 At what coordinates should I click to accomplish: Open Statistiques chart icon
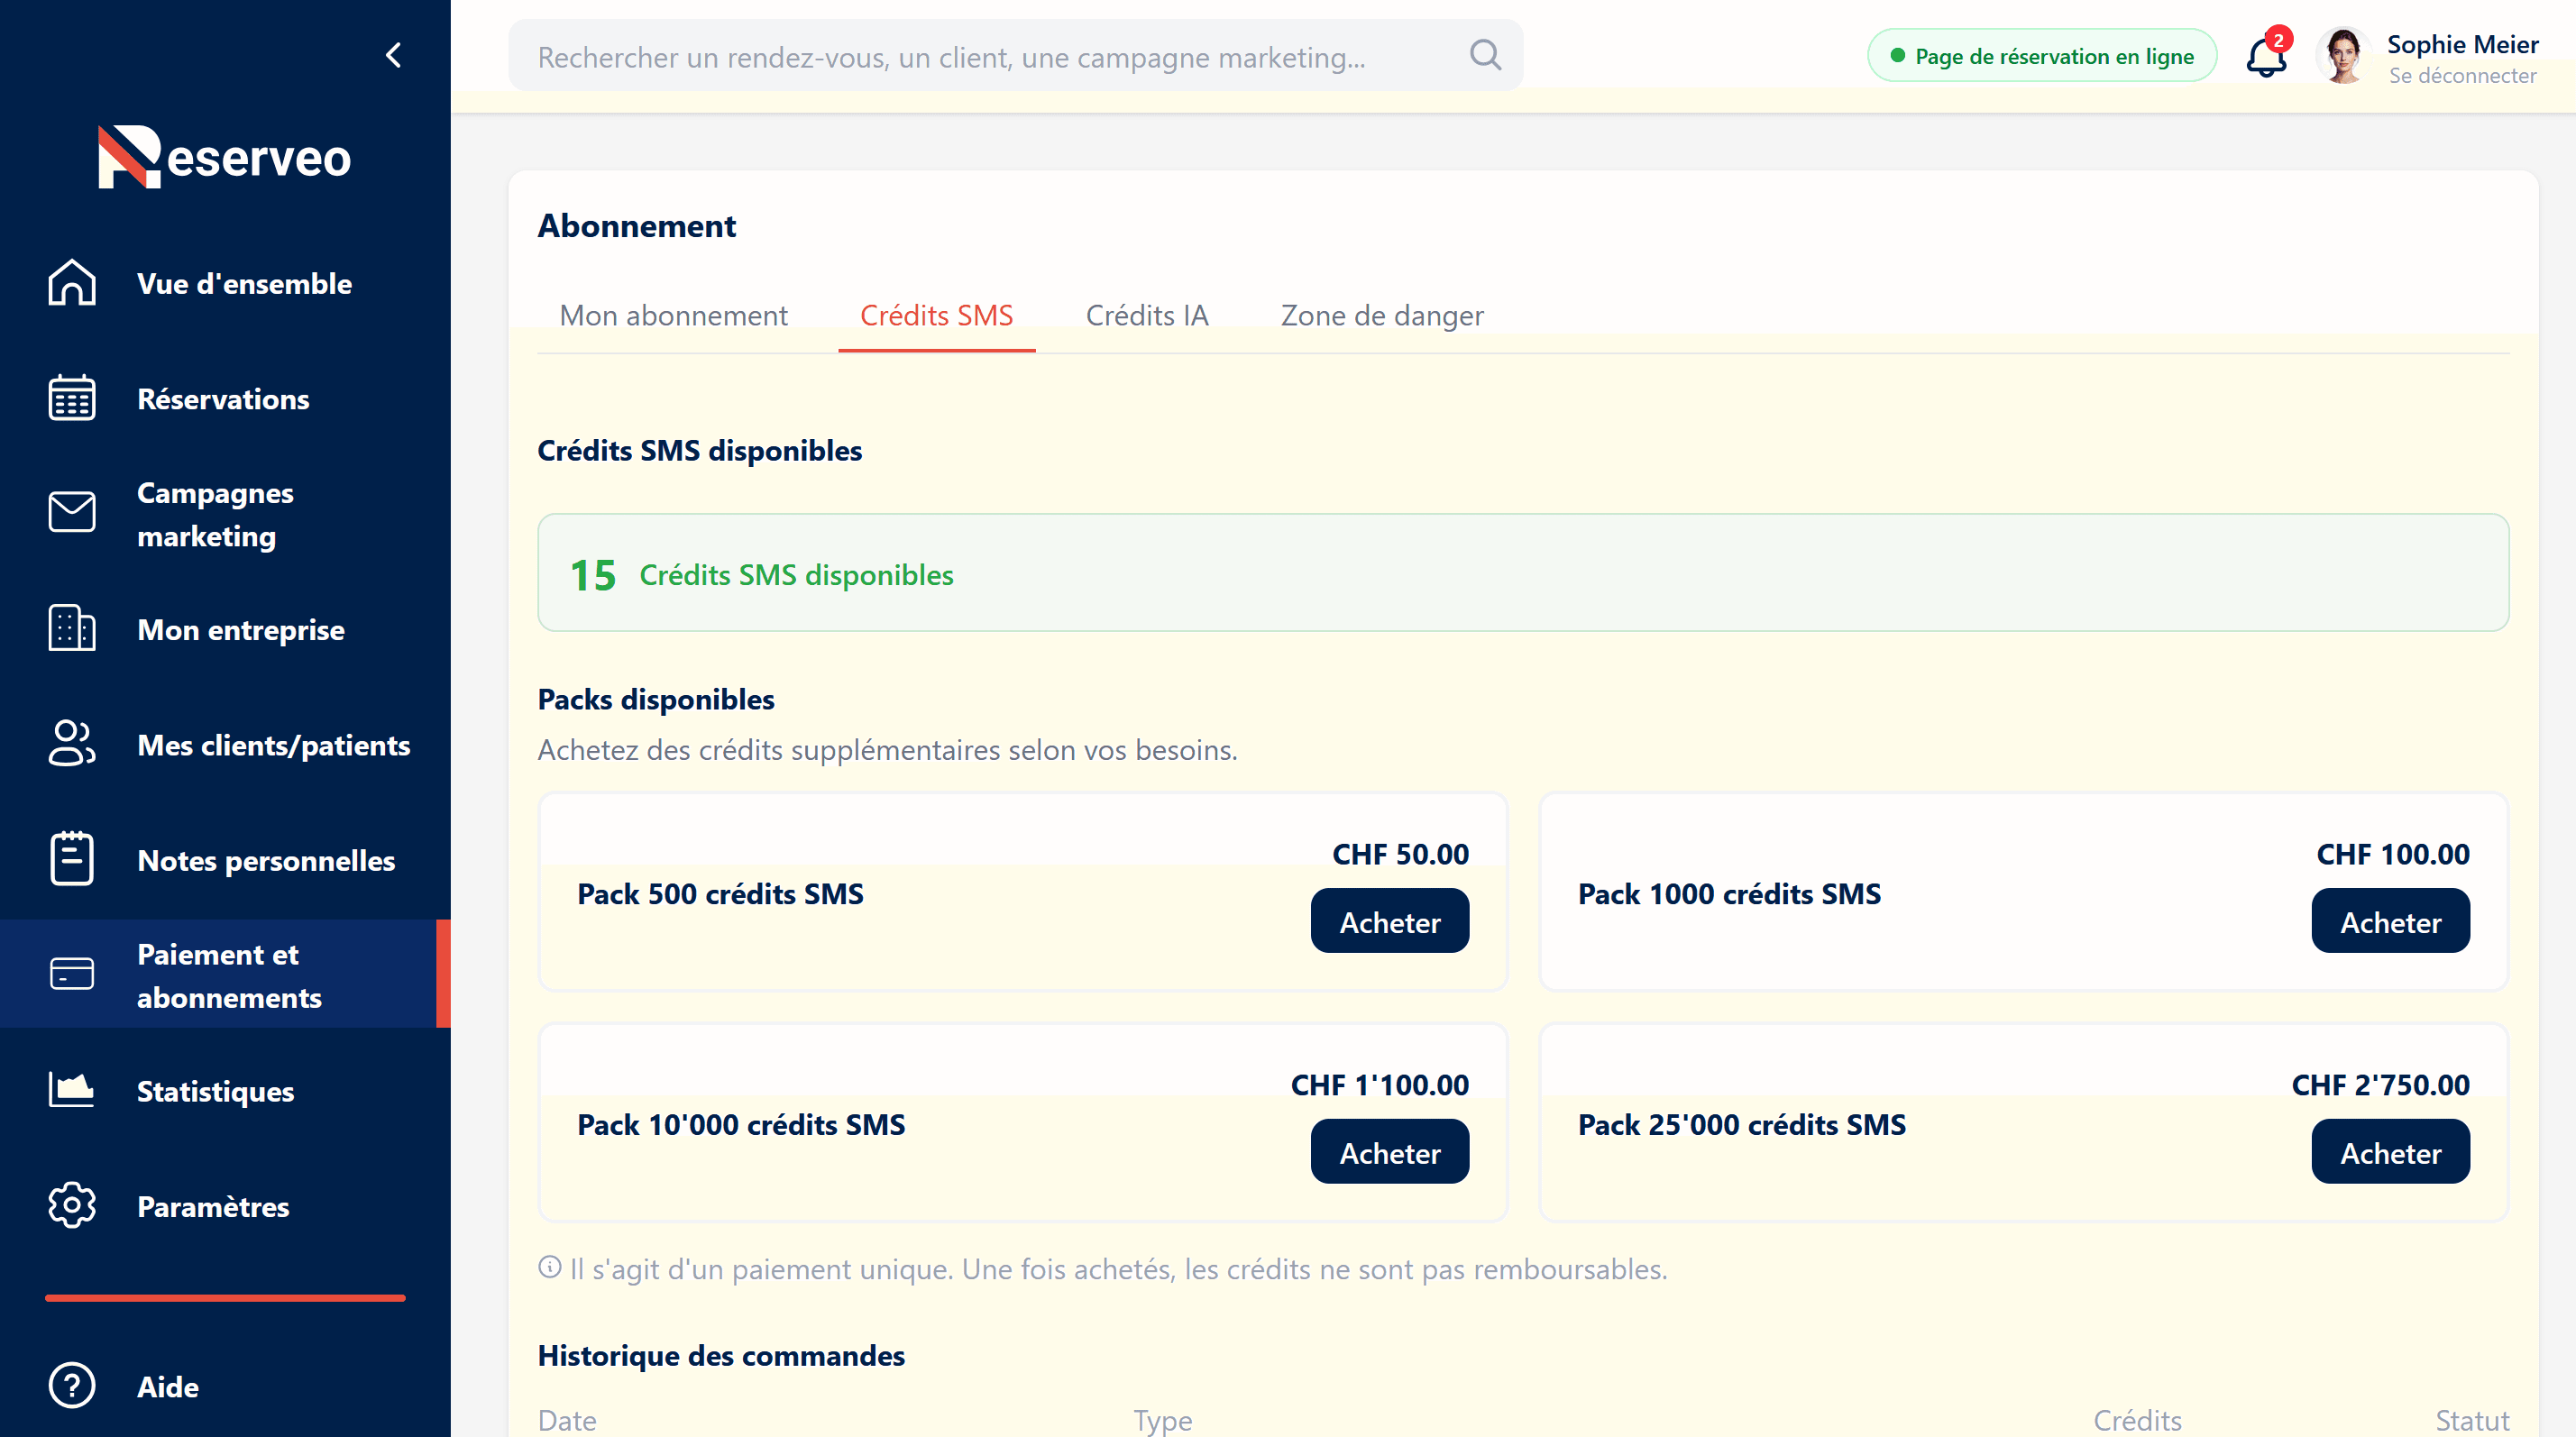tap(72, 1090)
